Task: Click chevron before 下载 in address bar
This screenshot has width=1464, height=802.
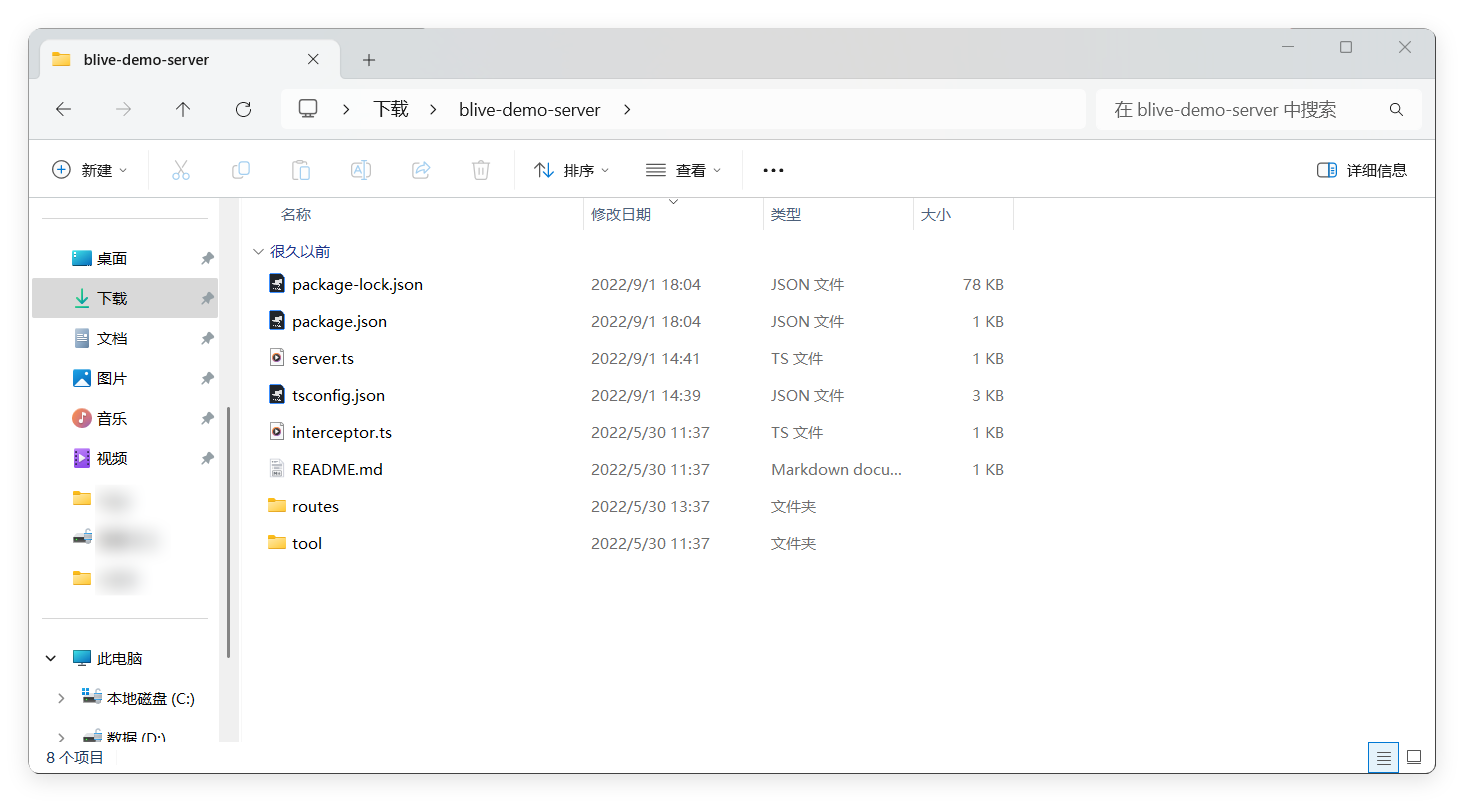Action: [x=346, y=110]
